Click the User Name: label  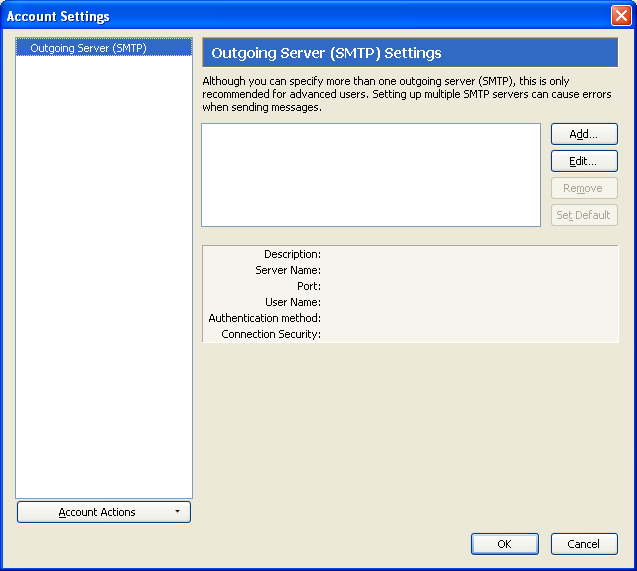tap(293, 302)
